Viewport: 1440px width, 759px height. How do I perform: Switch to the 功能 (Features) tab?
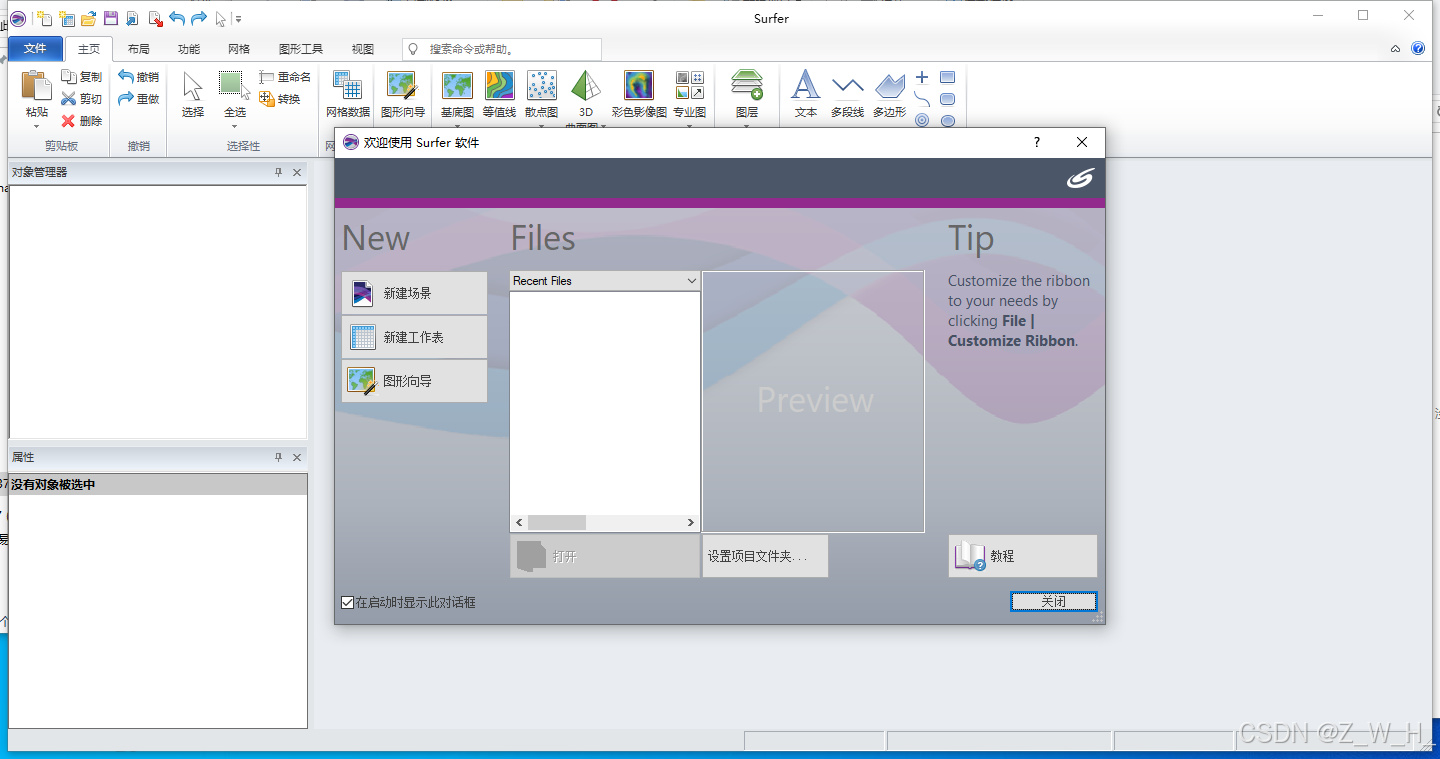(188, 49)
